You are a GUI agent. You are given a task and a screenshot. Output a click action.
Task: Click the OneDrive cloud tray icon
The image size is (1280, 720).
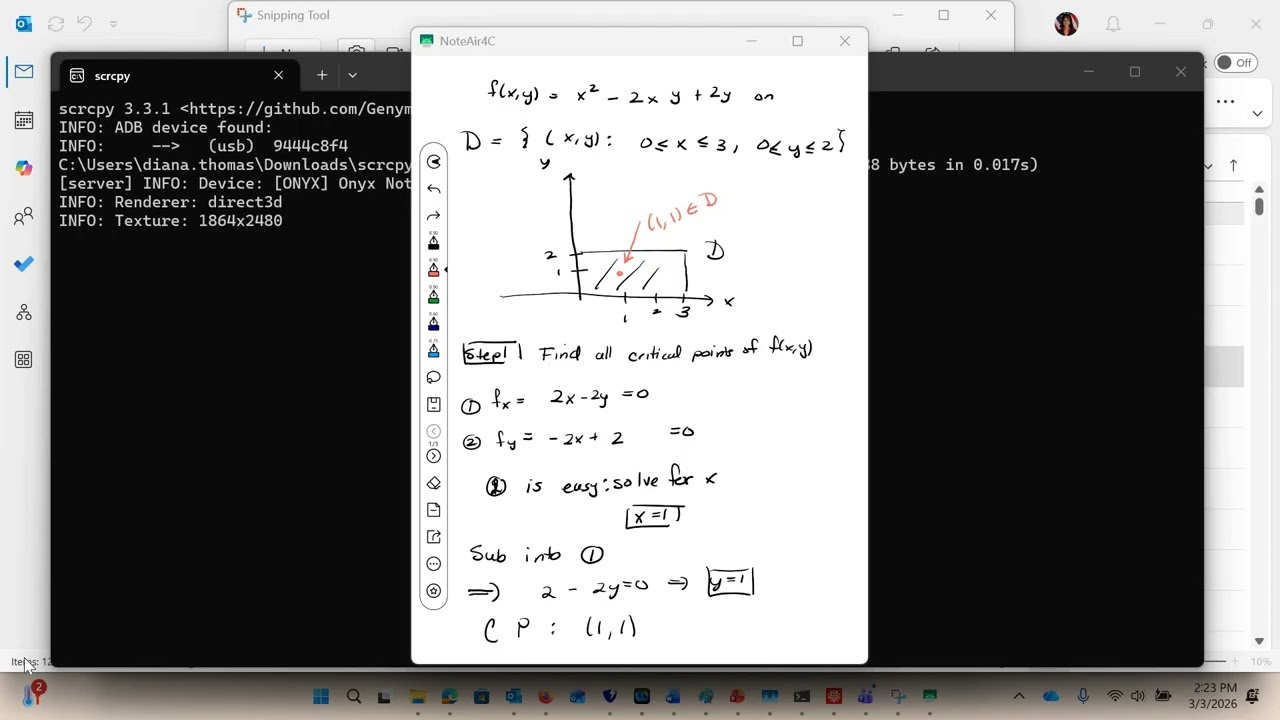[1051, 696]
